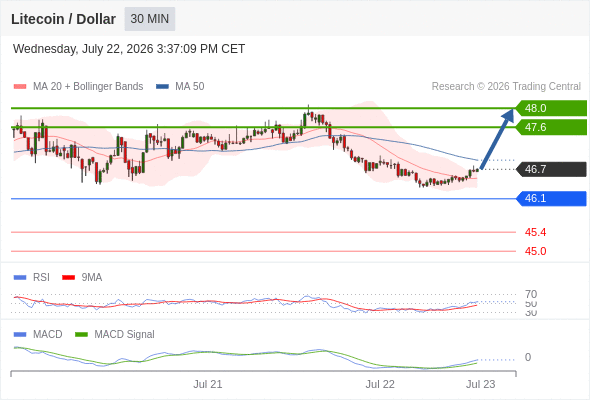Viewport: 590px width, 400px height.
Task: Click the MACD legend label
Action: [48, 335]
